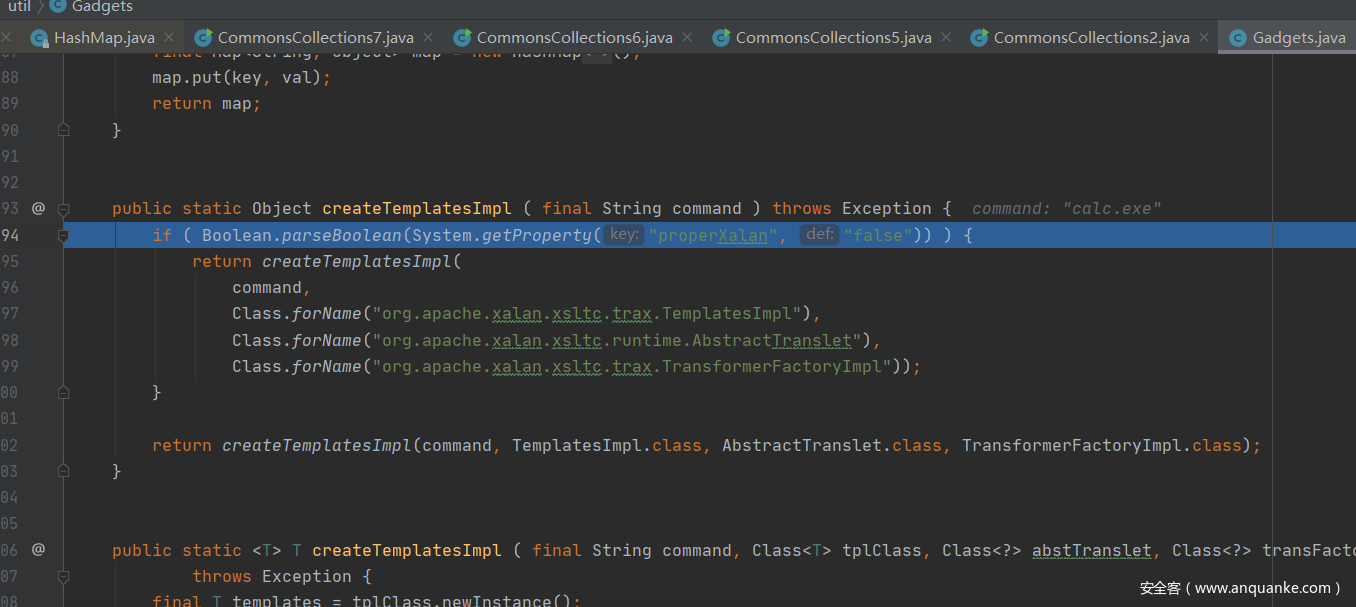The image size is (1356, 607).
Task: Collapse the if block fold marker on line 94
Action: pyautogui.click(x=64, y=236)
